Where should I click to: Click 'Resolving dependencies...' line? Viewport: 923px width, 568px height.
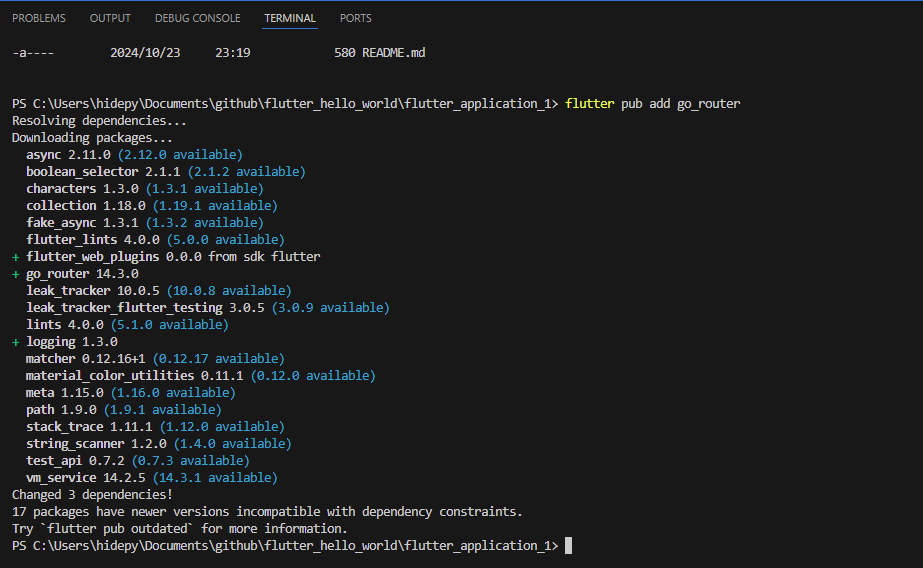pyautogui.click(x=99, y=121)
